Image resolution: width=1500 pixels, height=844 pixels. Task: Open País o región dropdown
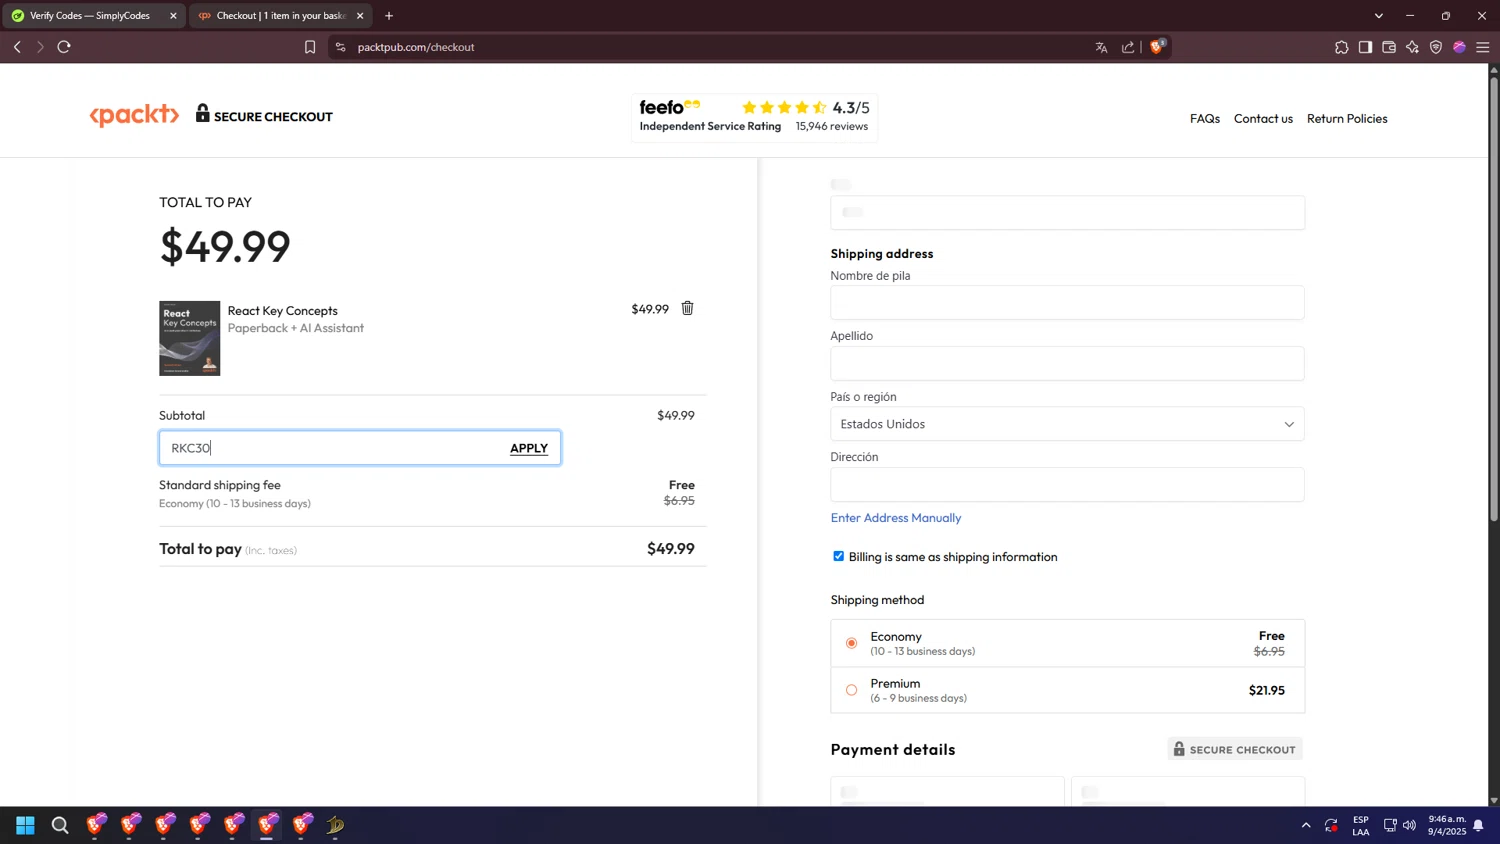1067,424
